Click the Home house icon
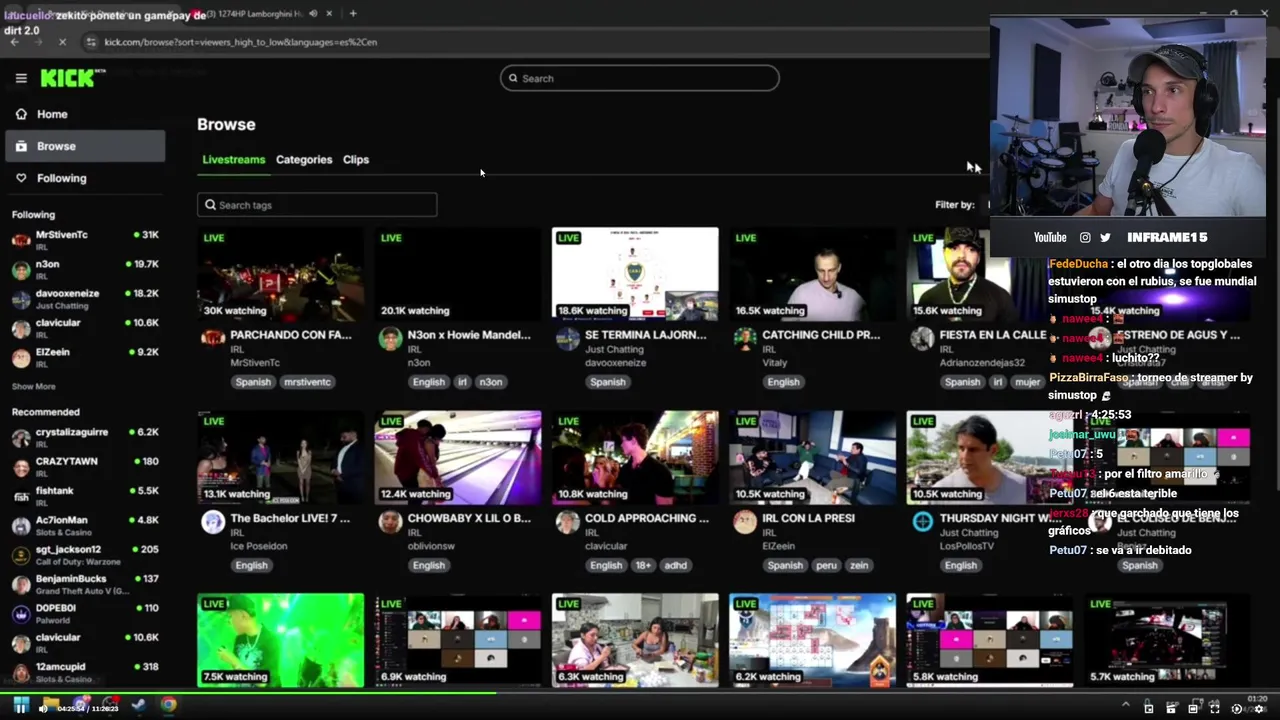1280x720 pixels. pyautogui.click(x=21, y=114)
